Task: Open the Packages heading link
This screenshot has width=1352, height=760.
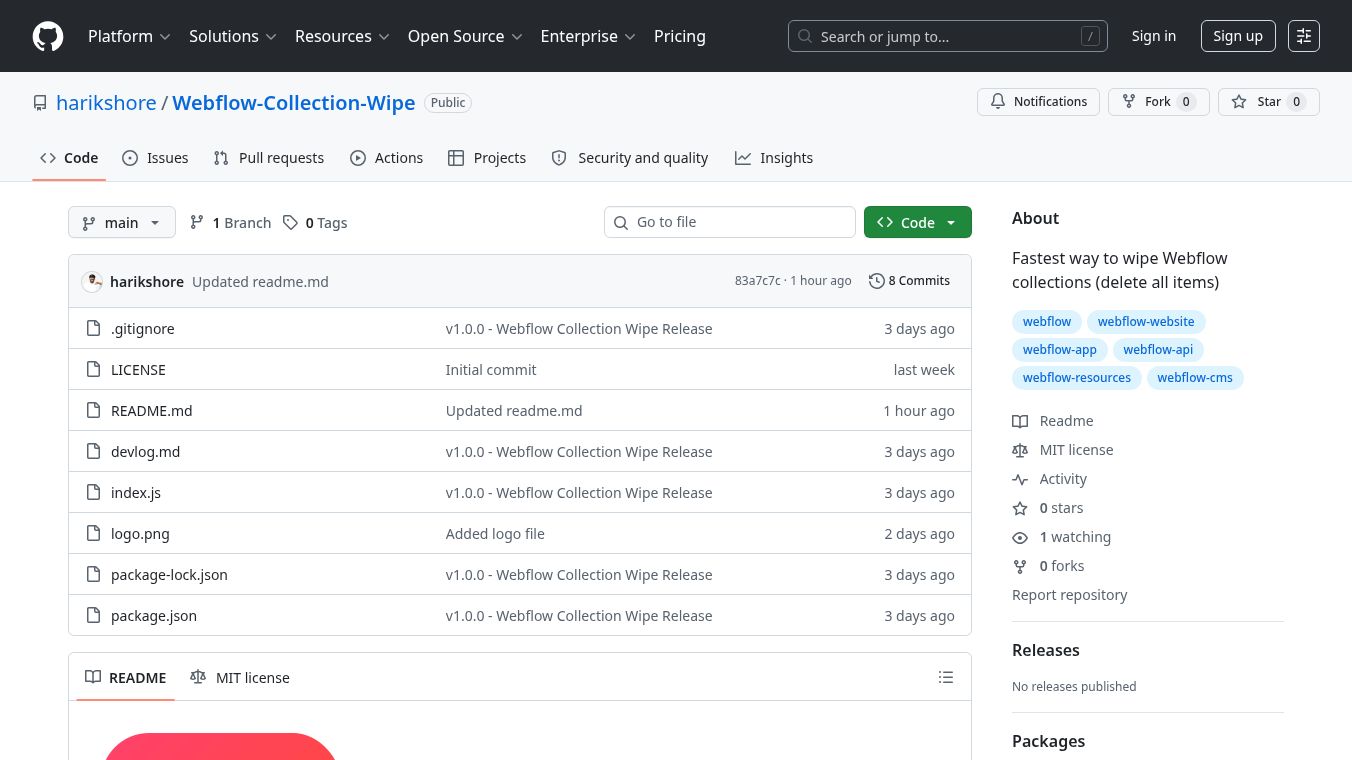Action: (x=1048, y=741)
